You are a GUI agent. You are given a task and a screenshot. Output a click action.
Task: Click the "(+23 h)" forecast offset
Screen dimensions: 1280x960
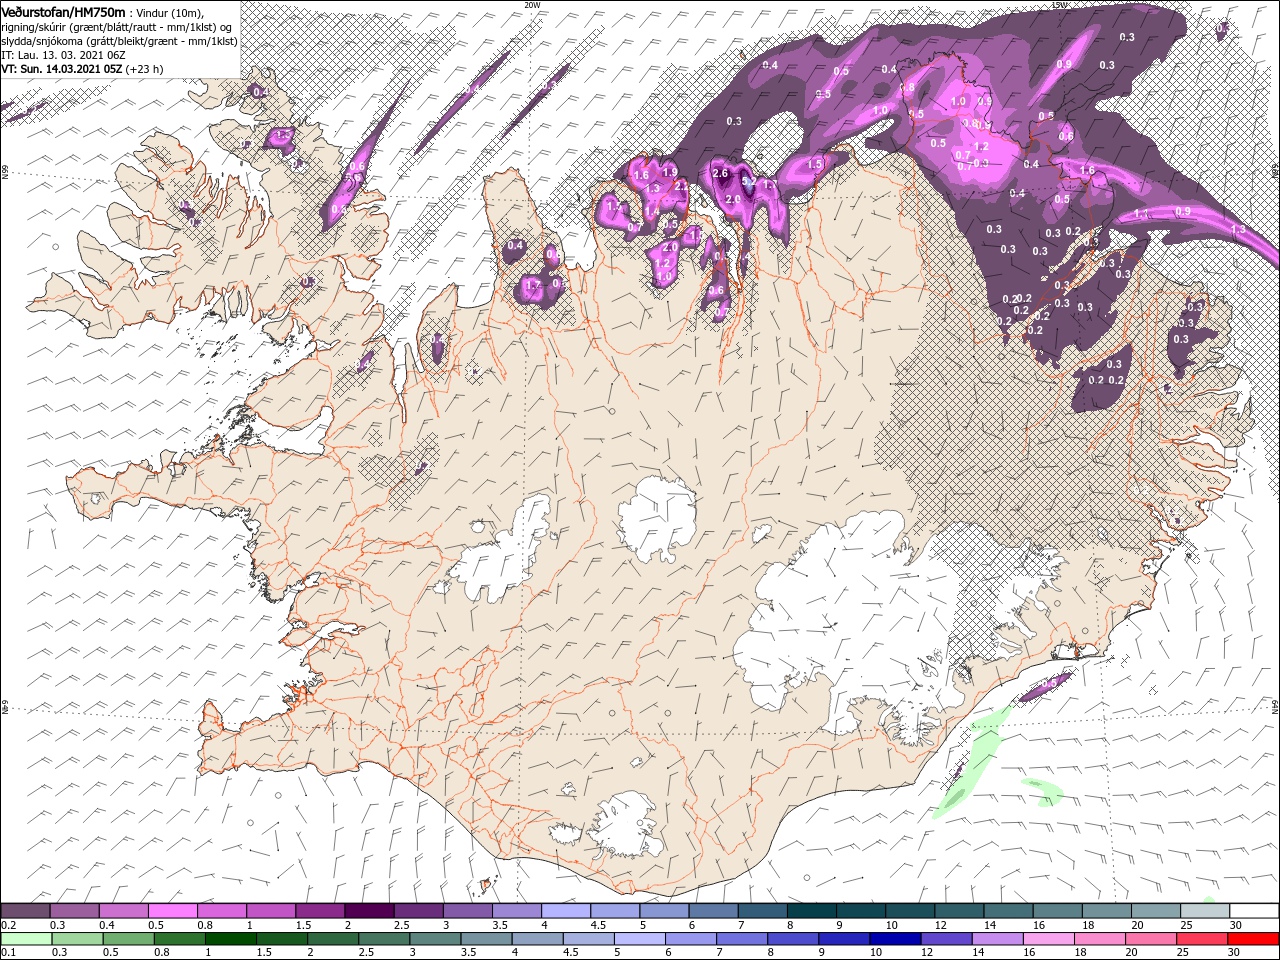(x=145, y=69)
